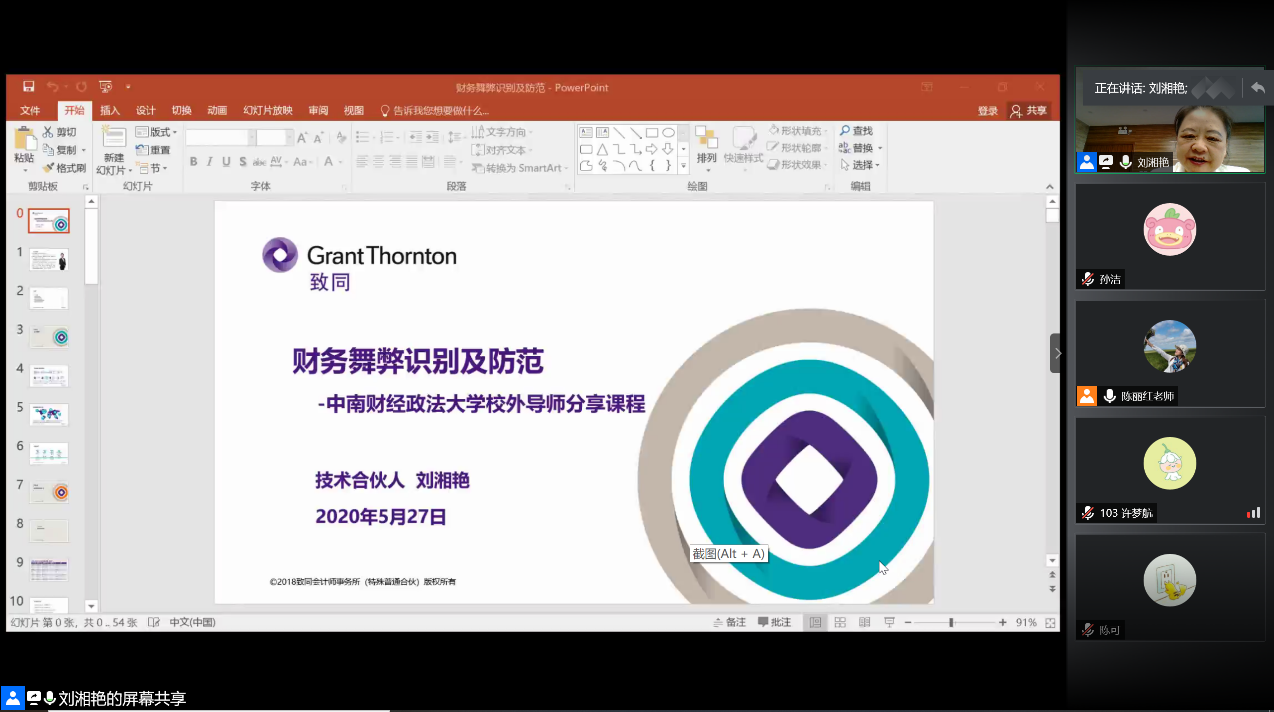Toggle the Notes (备注) pane

(729, 622)
